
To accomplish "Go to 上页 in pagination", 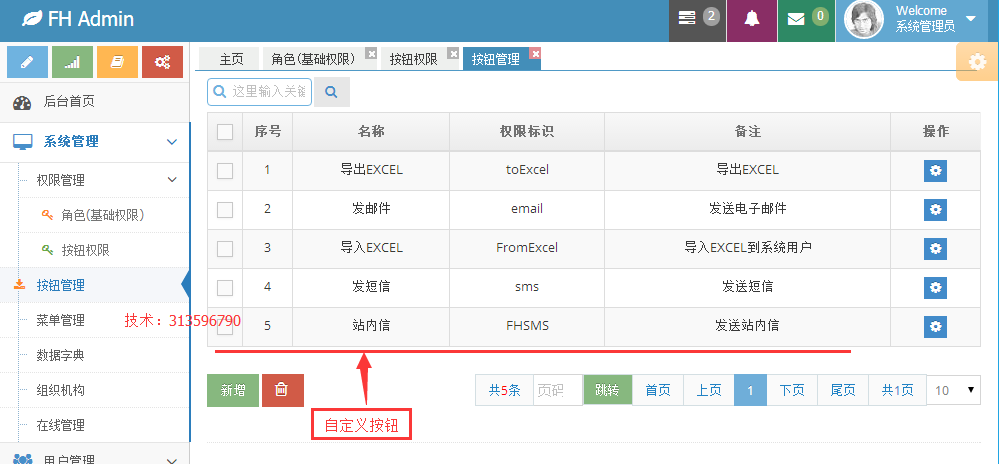I will coord(709,390).
